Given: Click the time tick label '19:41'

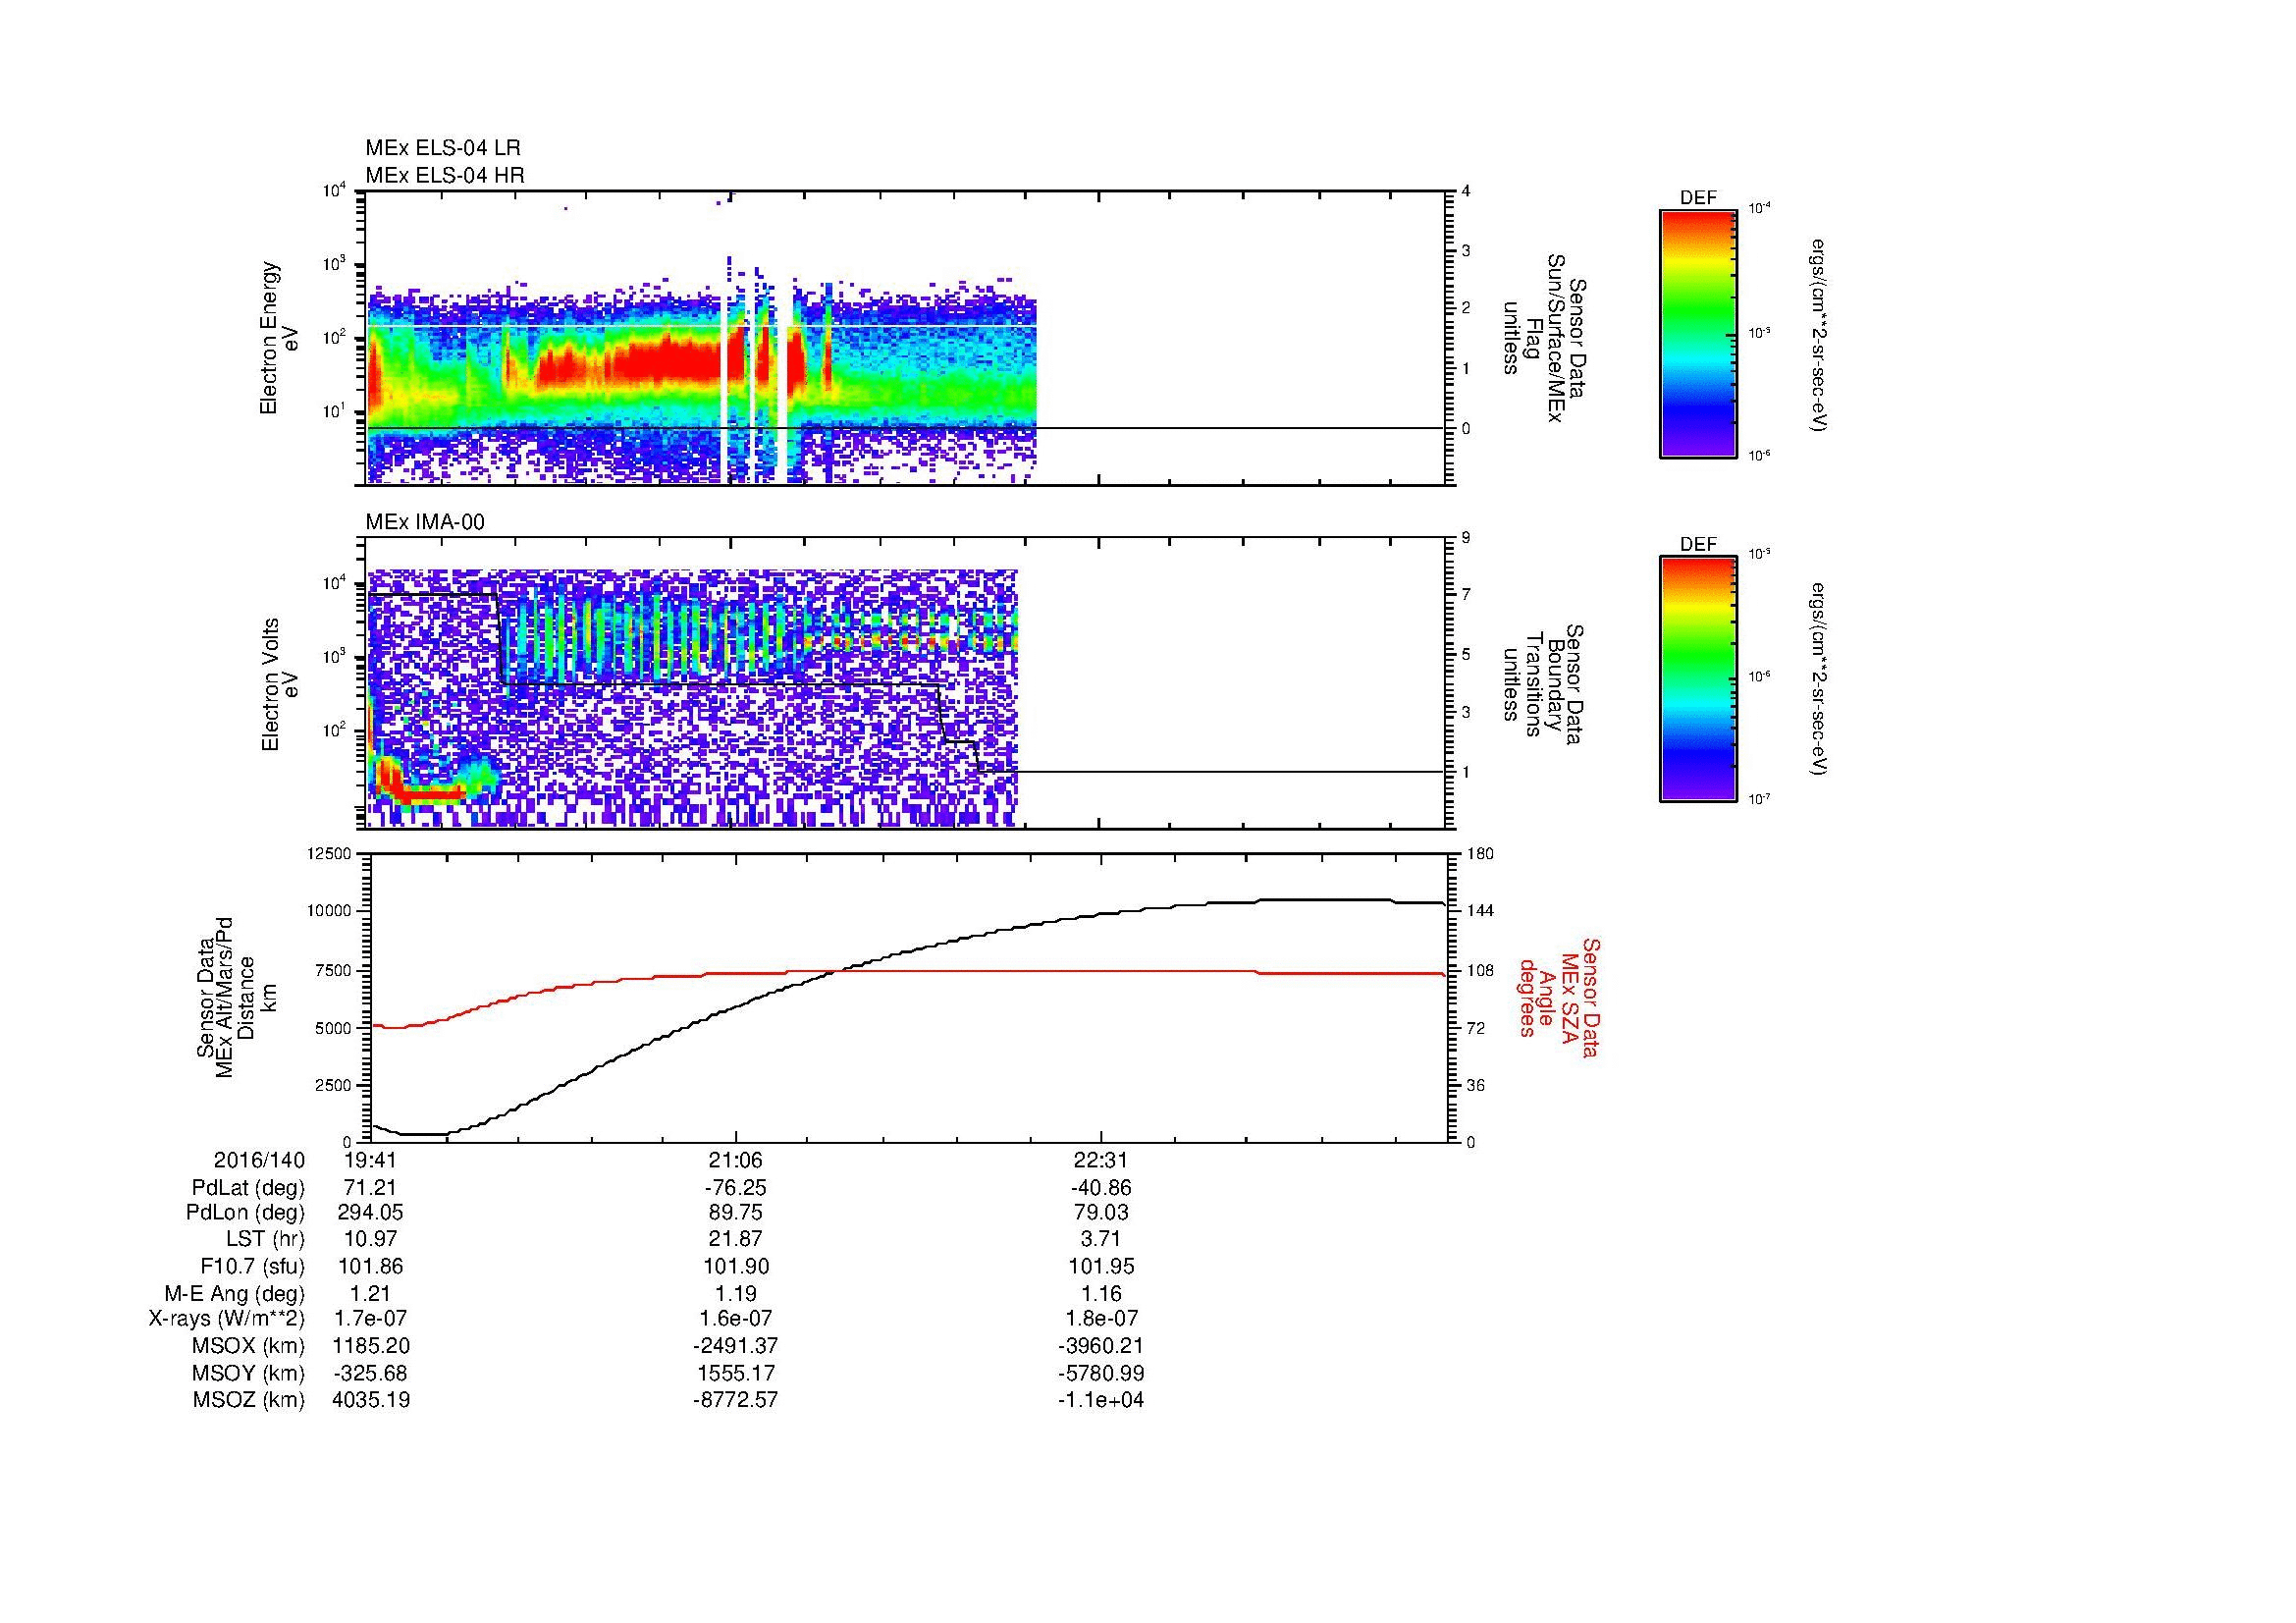Looking at the screenshot, I should point(371,1160).
